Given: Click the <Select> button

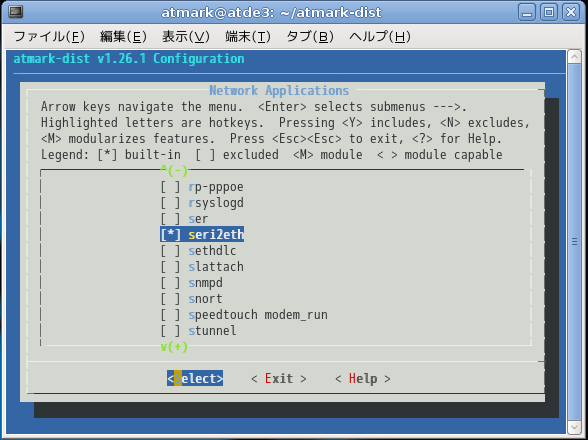Looking at the screenshot, I should coord(195,378).
